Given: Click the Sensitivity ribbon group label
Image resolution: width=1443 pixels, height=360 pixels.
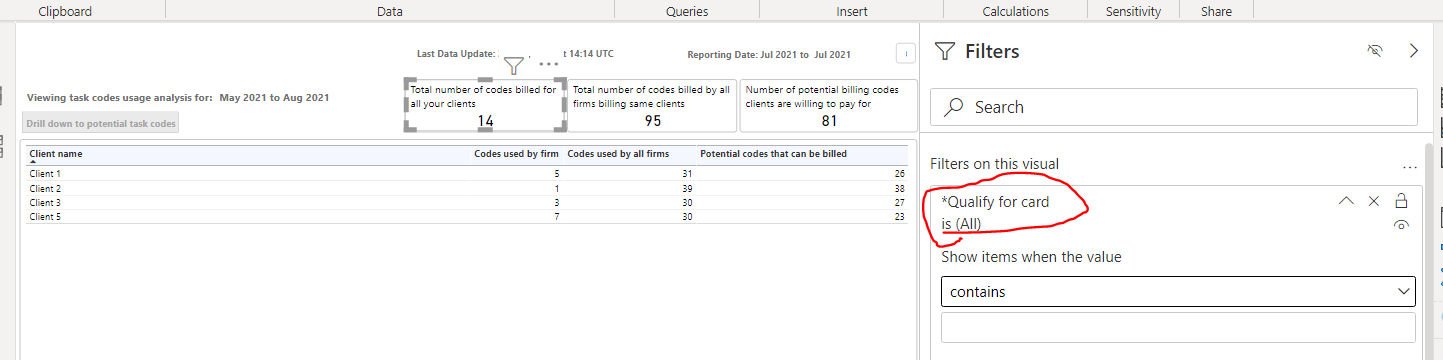Looking at the screenshot, I should tap(1133, 11).
